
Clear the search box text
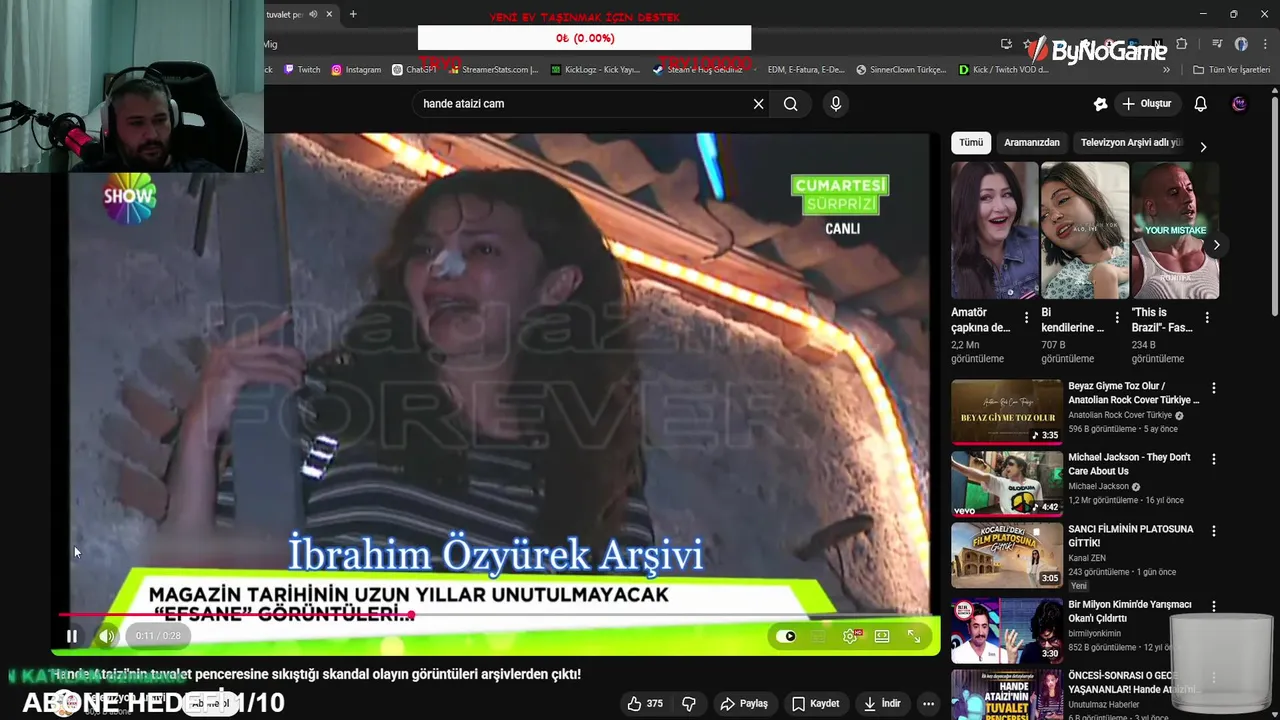(758, 104)
